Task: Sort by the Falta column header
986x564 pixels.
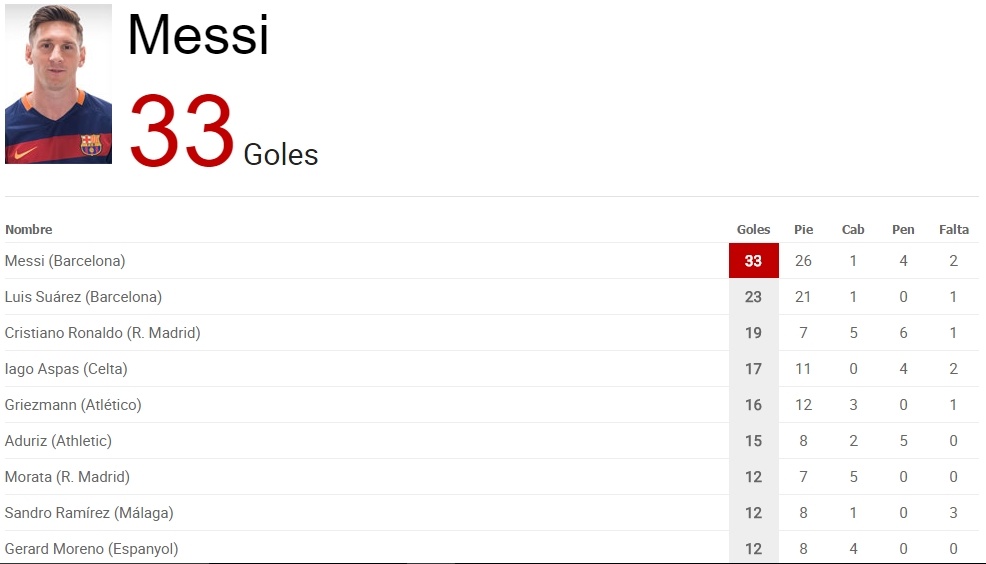Action: [953, 230]
